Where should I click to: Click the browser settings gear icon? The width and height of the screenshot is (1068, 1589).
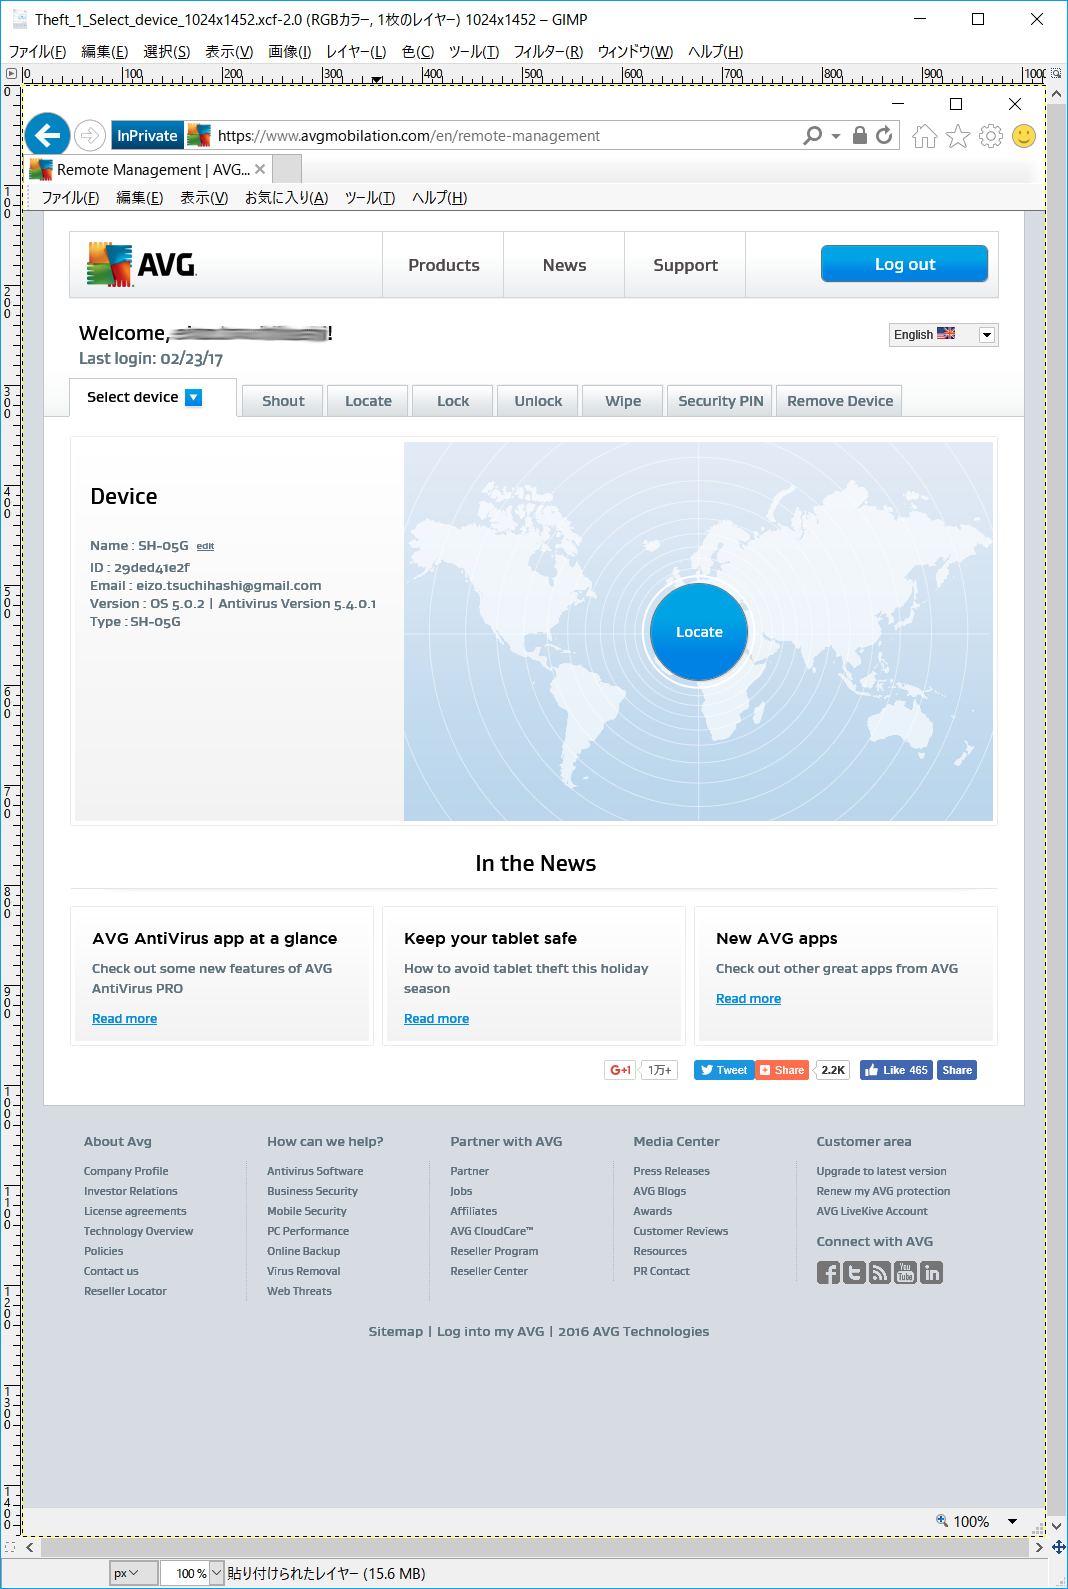coord(991,136)
